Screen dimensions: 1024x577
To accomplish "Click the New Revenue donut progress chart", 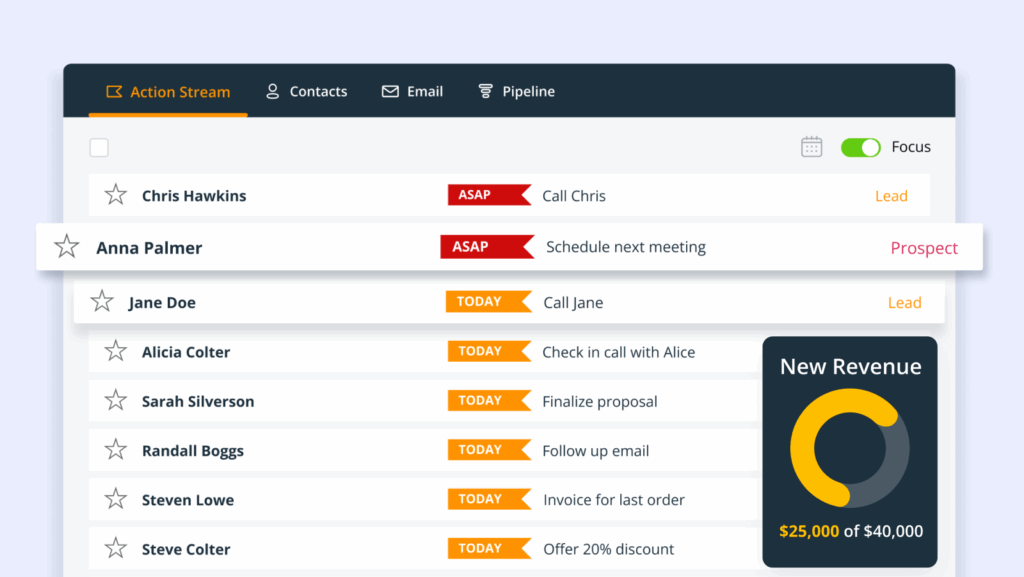I will [x=849, y=448].
